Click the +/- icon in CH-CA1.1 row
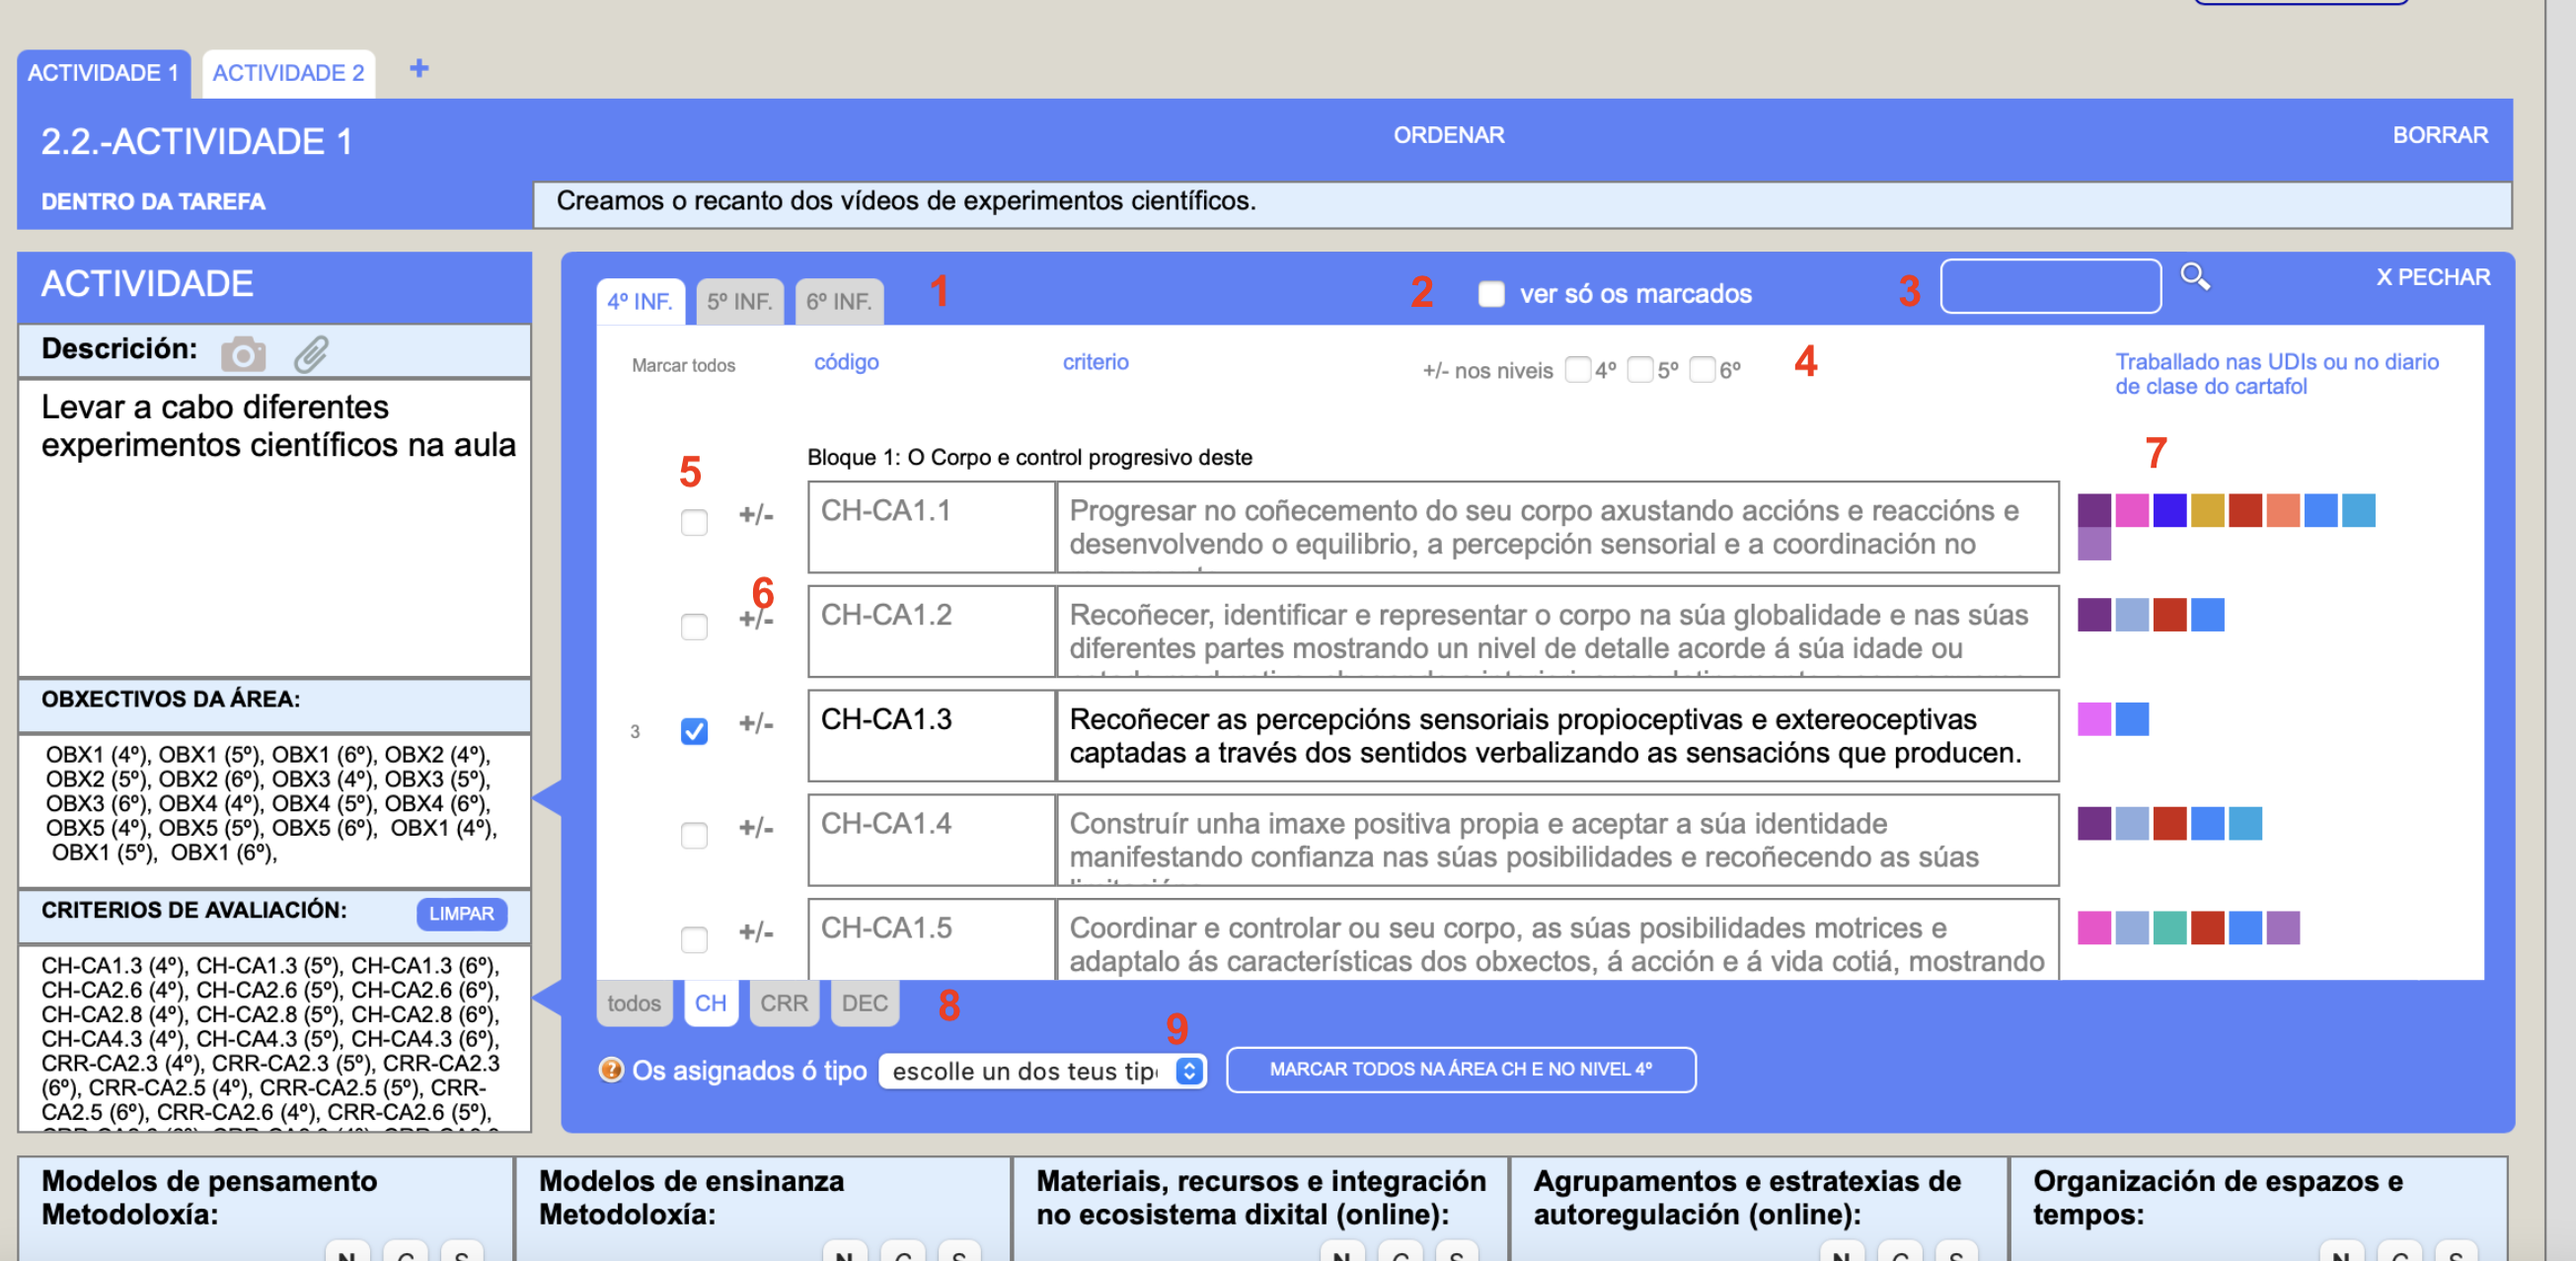This screenshot has width=2576, height=1261. tap(756, 514)
